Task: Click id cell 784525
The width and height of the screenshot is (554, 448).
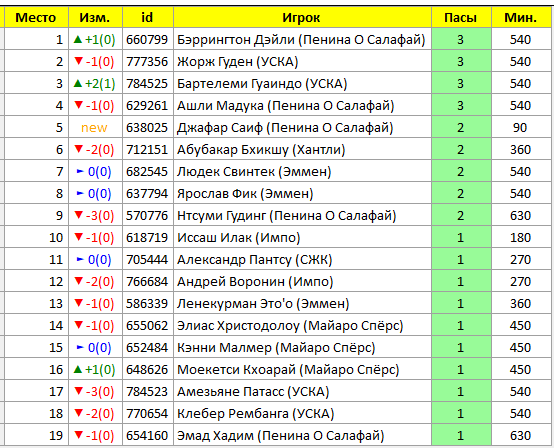Action: pyautogui.click(x=147, y=83)
